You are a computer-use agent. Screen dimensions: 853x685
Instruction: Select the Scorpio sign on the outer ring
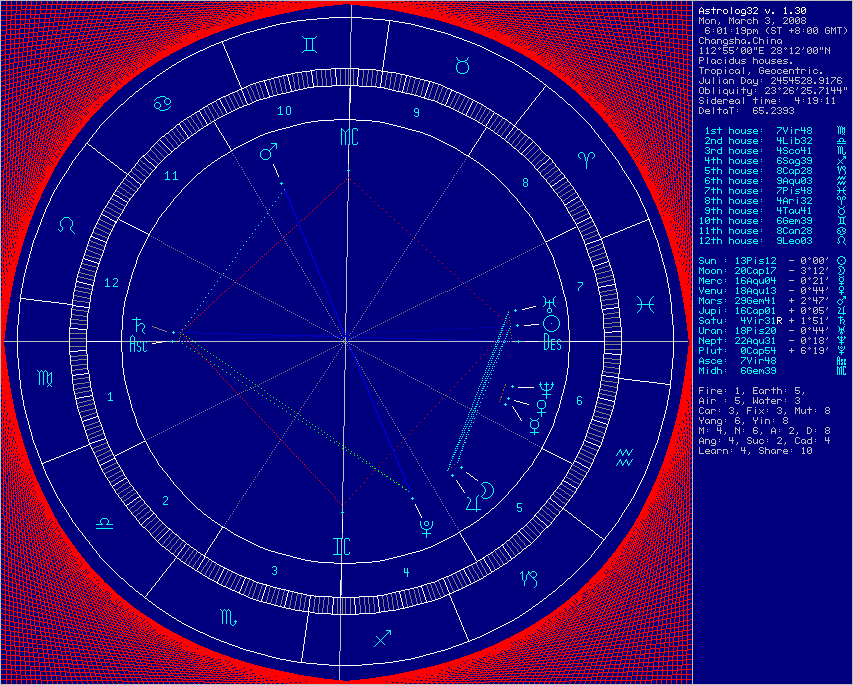pyautogui.click(x=229, y=619)
